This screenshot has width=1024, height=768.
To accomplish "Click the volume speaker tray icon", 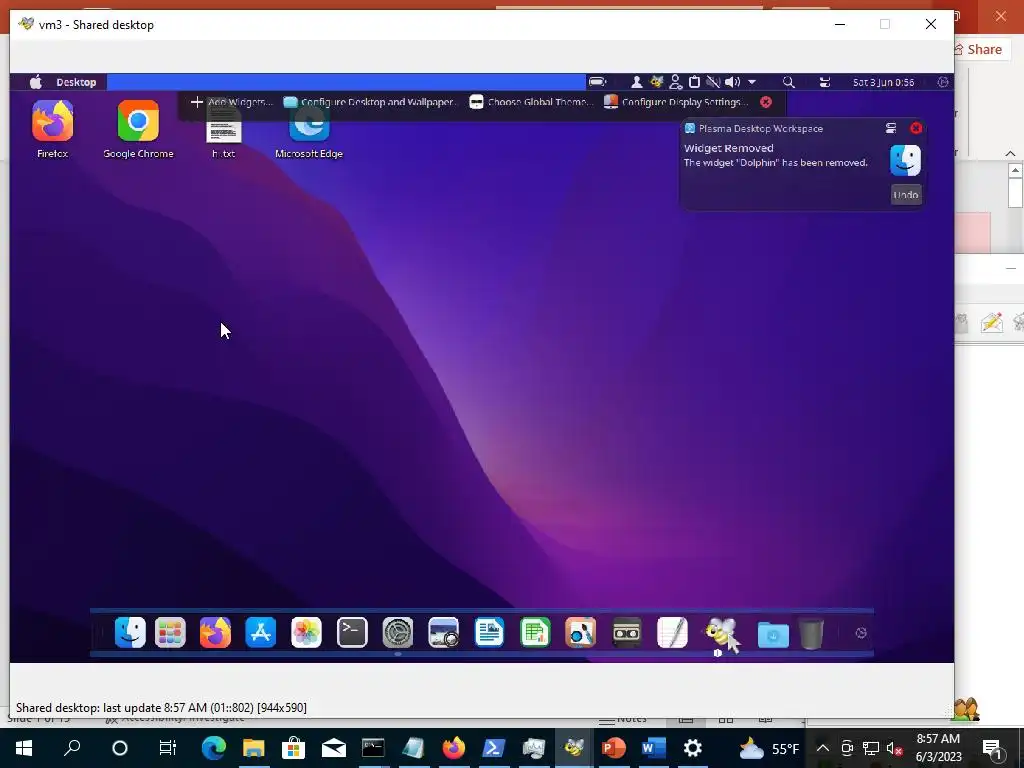I will (x=732, y=82).
